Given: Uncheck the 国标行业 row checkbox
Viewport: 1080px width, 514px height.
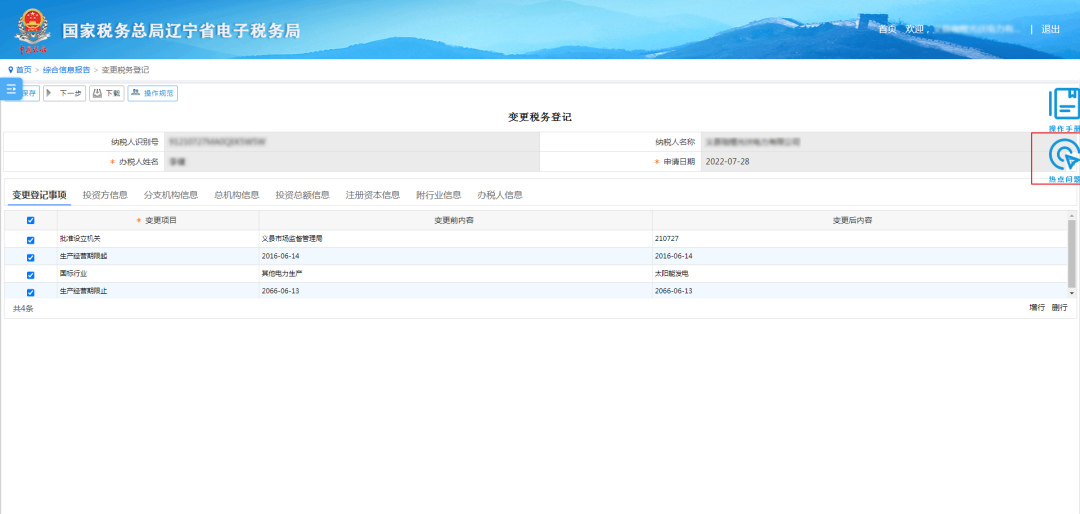Looking at the screenshot, I should pyautogui.click(x=30, y=274).
